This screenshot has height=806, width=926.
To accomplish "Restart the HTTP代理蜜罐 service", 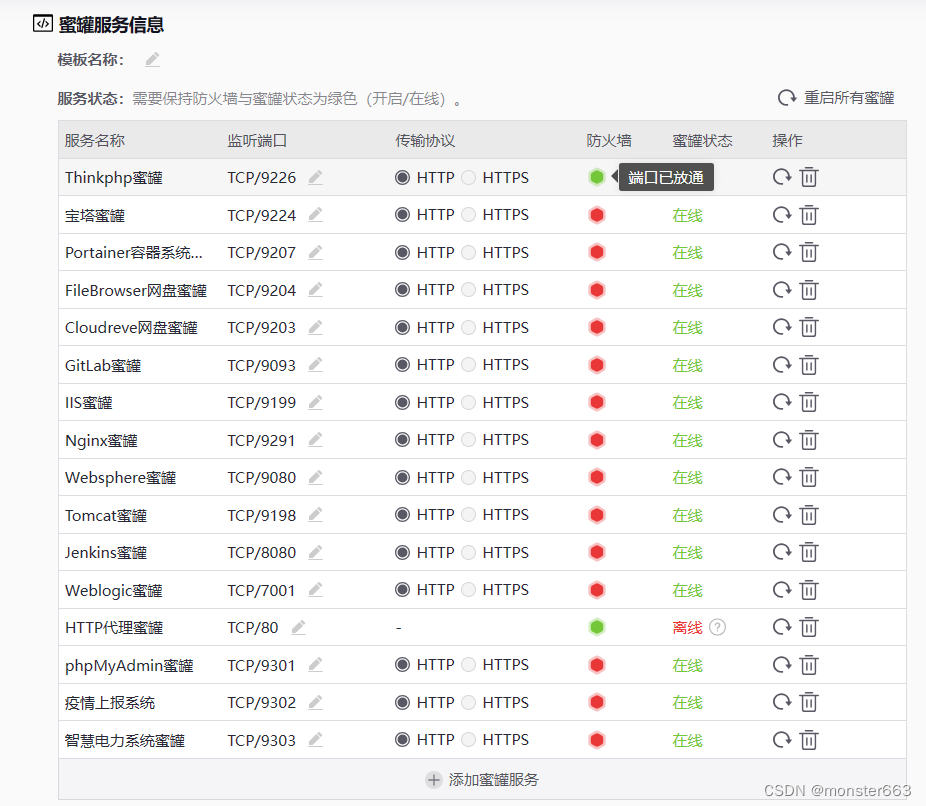I will pos(782,627).
